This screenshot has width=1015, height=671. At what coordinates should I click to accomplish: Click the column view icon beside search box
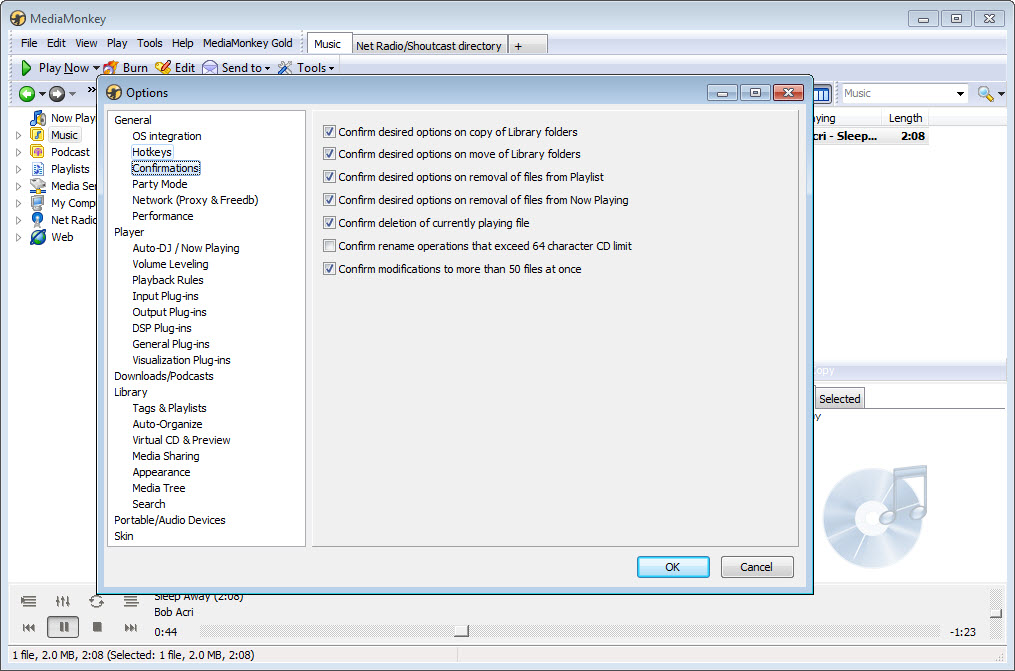click(821, 94)
